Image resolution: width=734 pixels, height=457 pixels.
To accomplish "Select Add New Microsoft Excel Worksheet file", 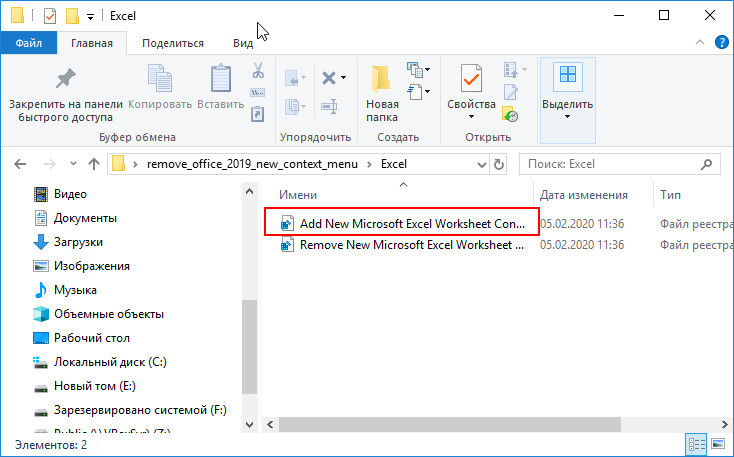I will (403, 224).
